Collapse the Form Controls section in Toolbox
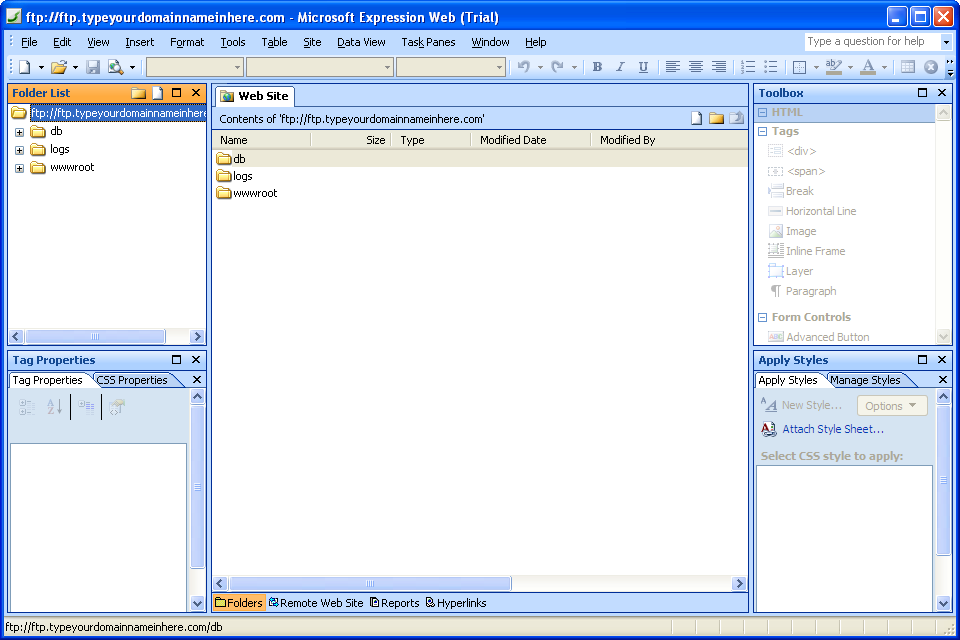The height and width of the screenshot is (640, 960). pos(763,317)
